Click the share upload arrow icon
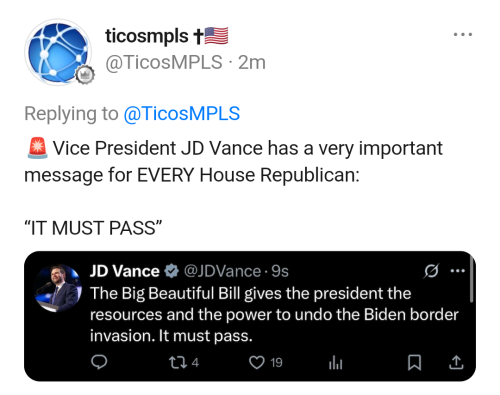The image size is (500, 395). coord(456,362)
